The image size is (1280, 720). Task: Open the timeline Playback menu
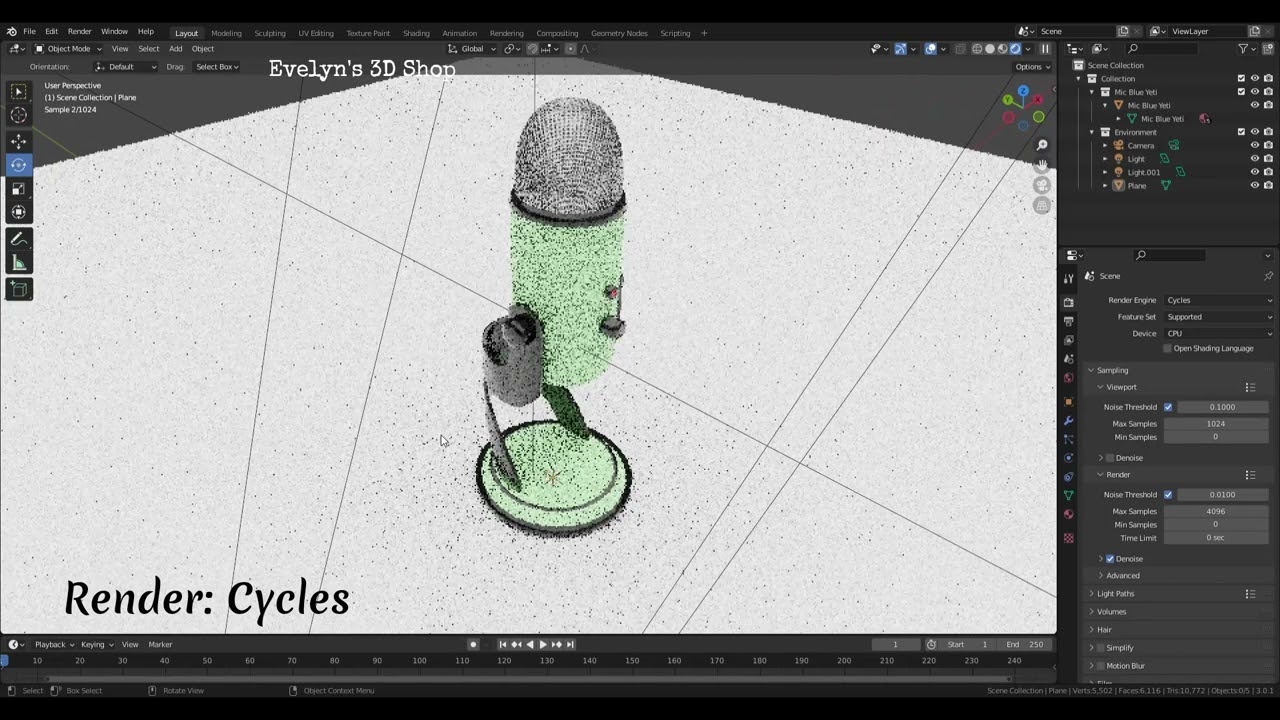(53, 645)
